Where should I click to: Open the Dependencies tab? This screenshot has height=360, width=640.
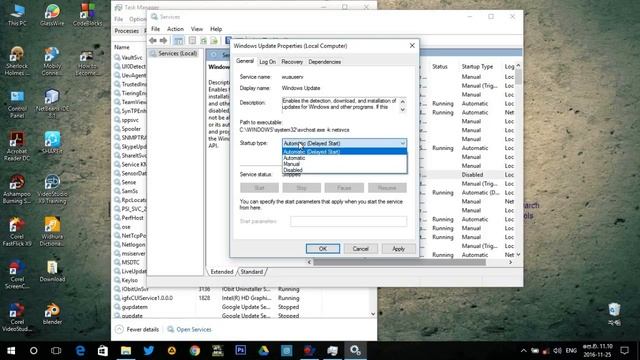(x=324, y=62)
